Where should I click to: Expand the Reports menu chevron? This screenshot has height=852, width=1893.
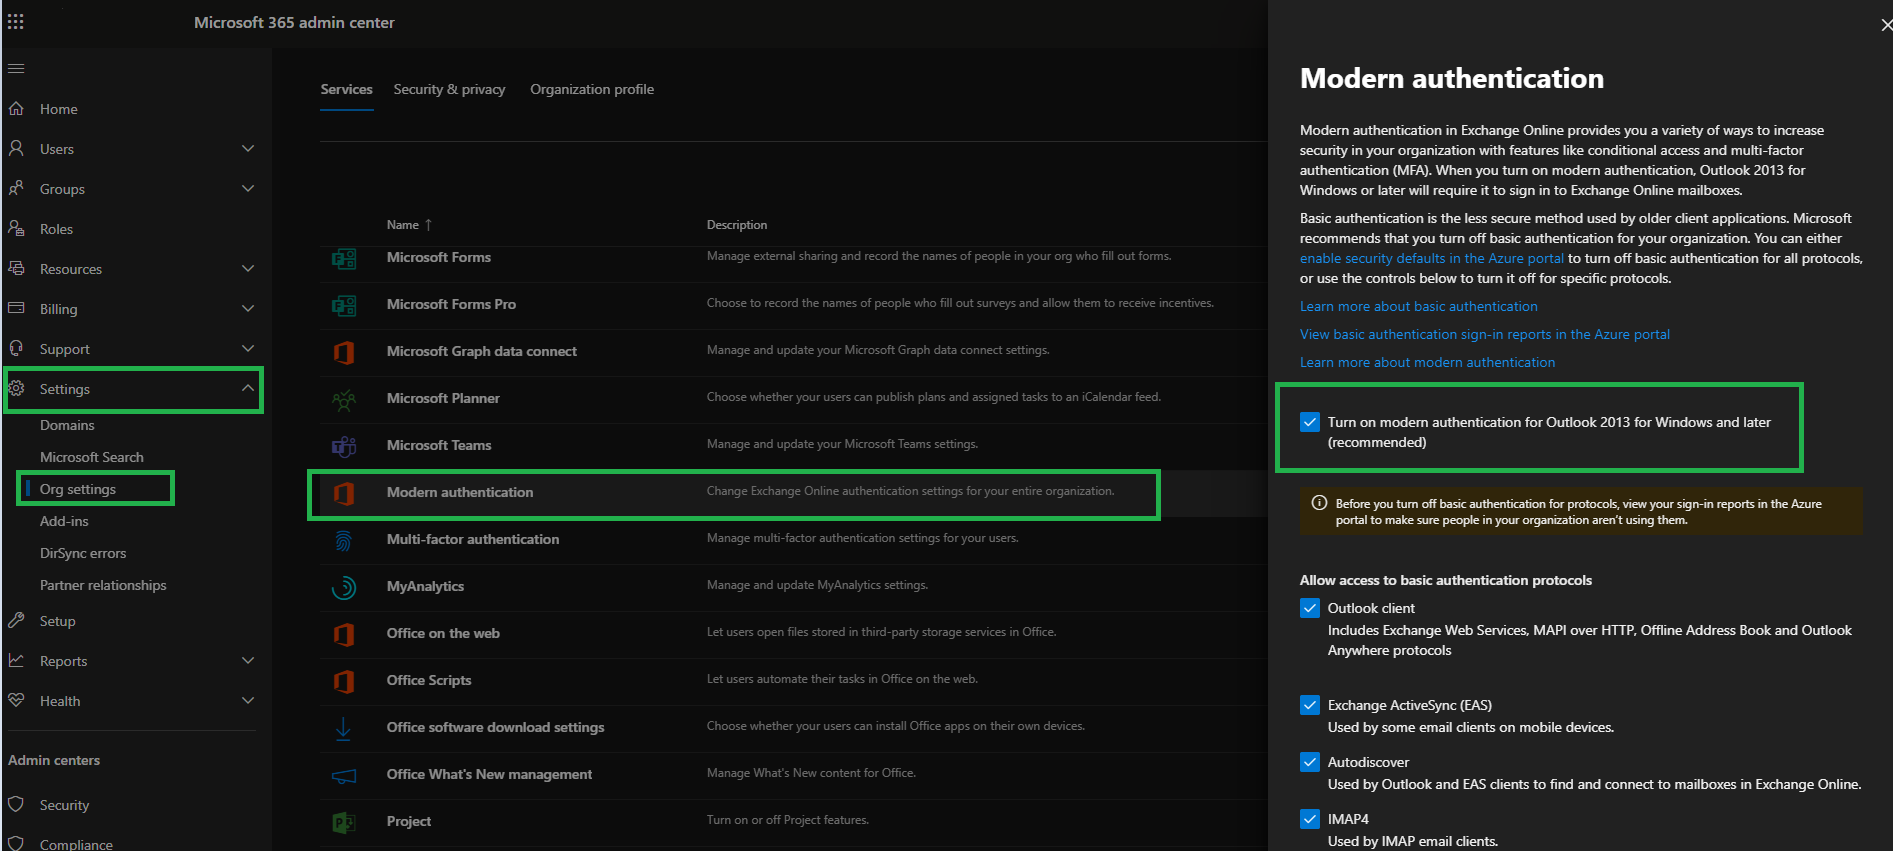pos(248,660)
